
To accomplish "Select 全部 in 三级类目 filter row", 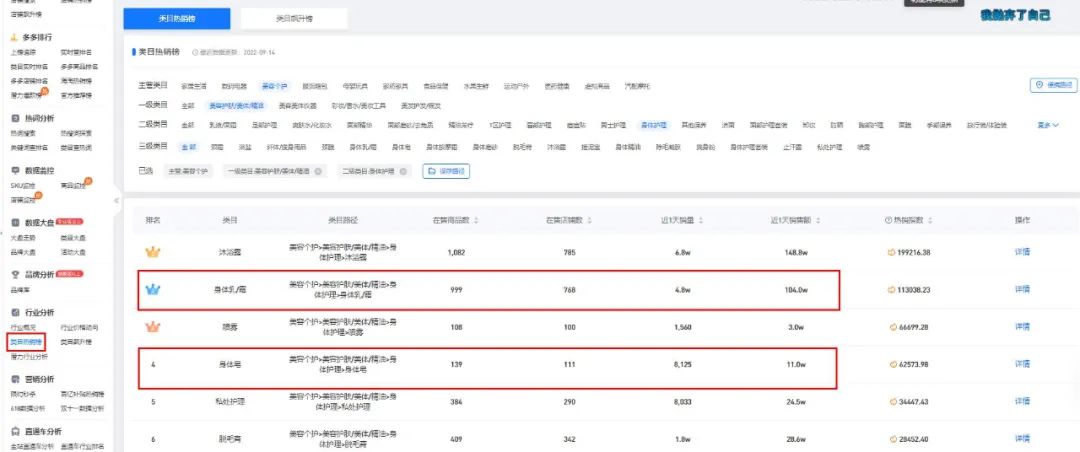I will 188,147.
